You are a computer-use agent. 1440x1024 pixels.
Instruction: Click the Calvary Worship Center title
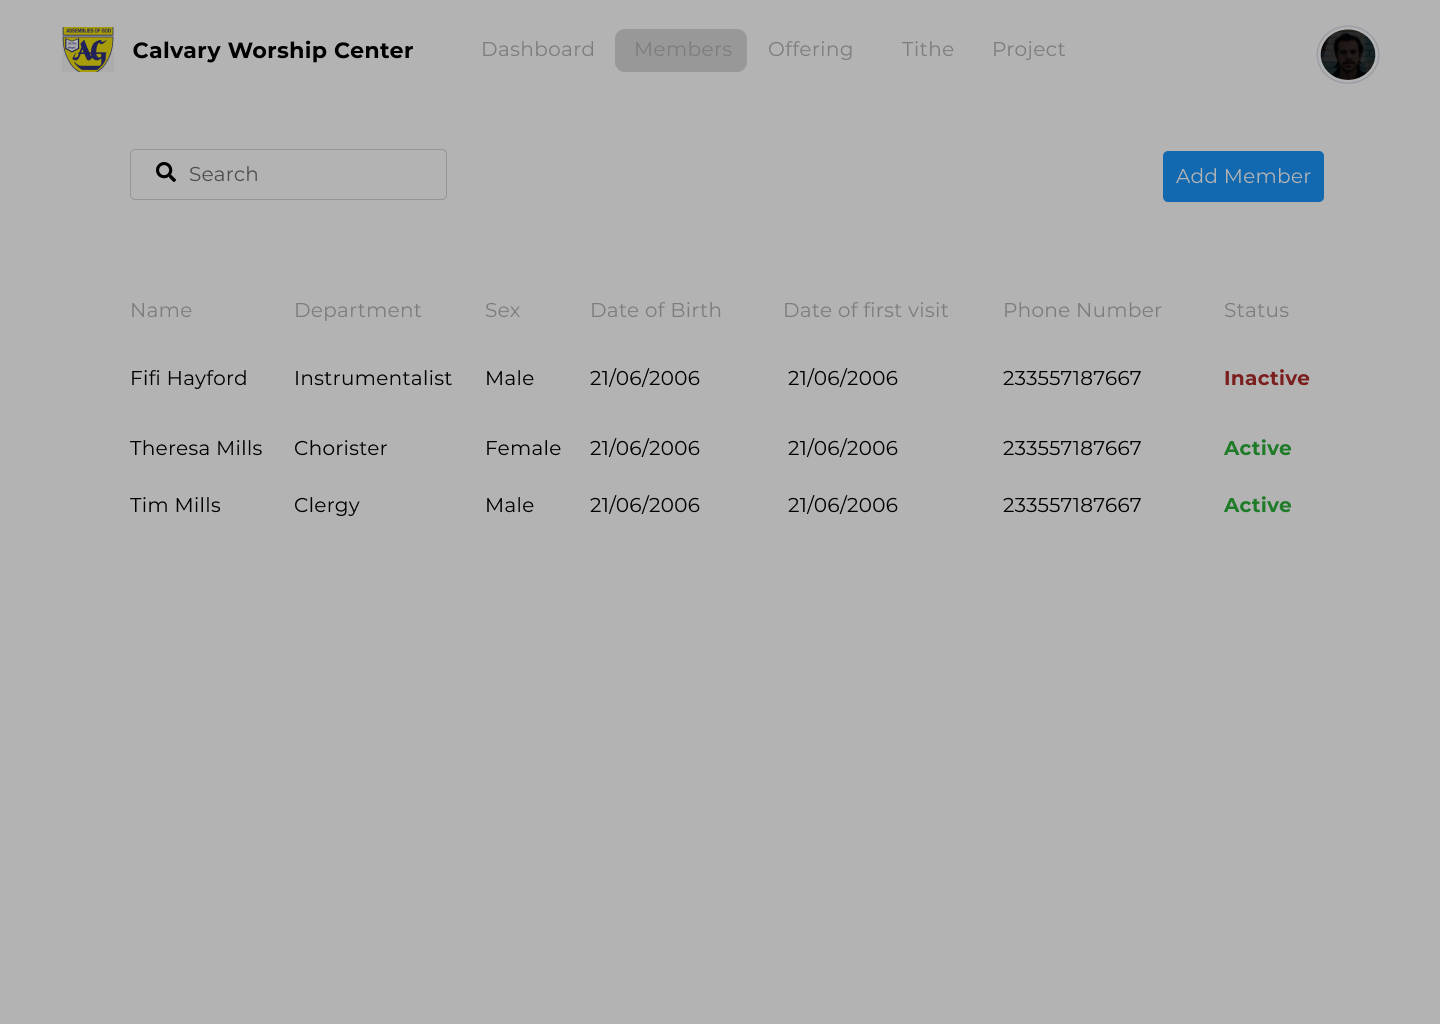272,50
